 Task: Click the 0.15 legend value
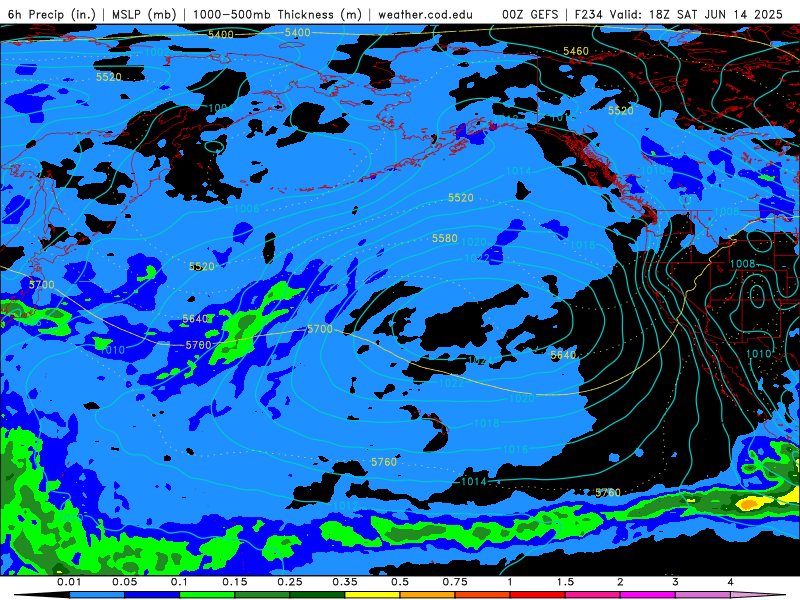(235, 582)
